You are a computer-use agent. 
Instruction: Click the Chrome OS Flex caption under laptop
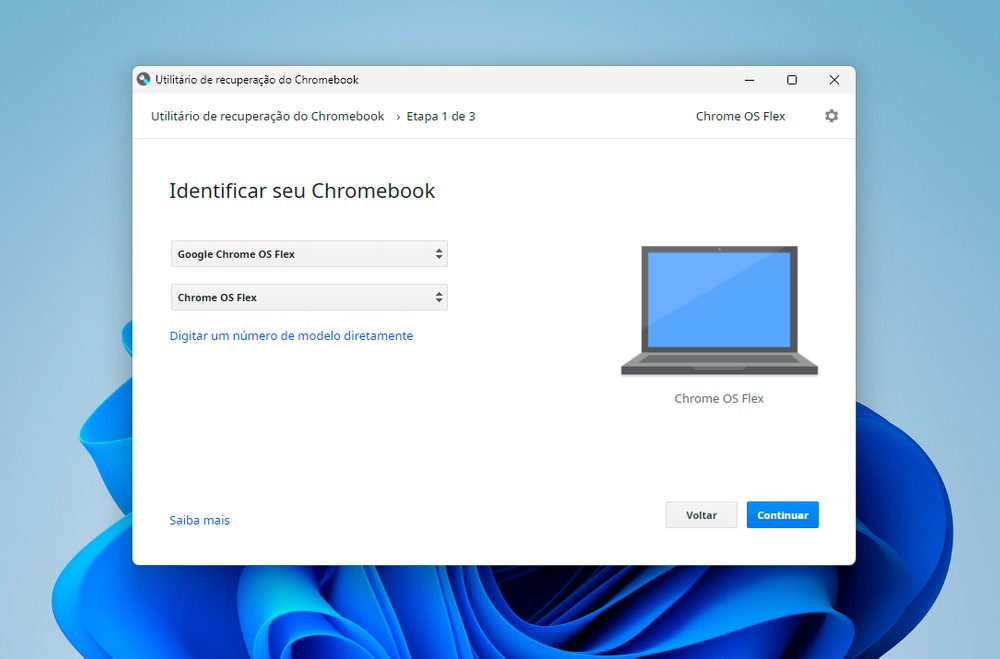click(719, 398)
